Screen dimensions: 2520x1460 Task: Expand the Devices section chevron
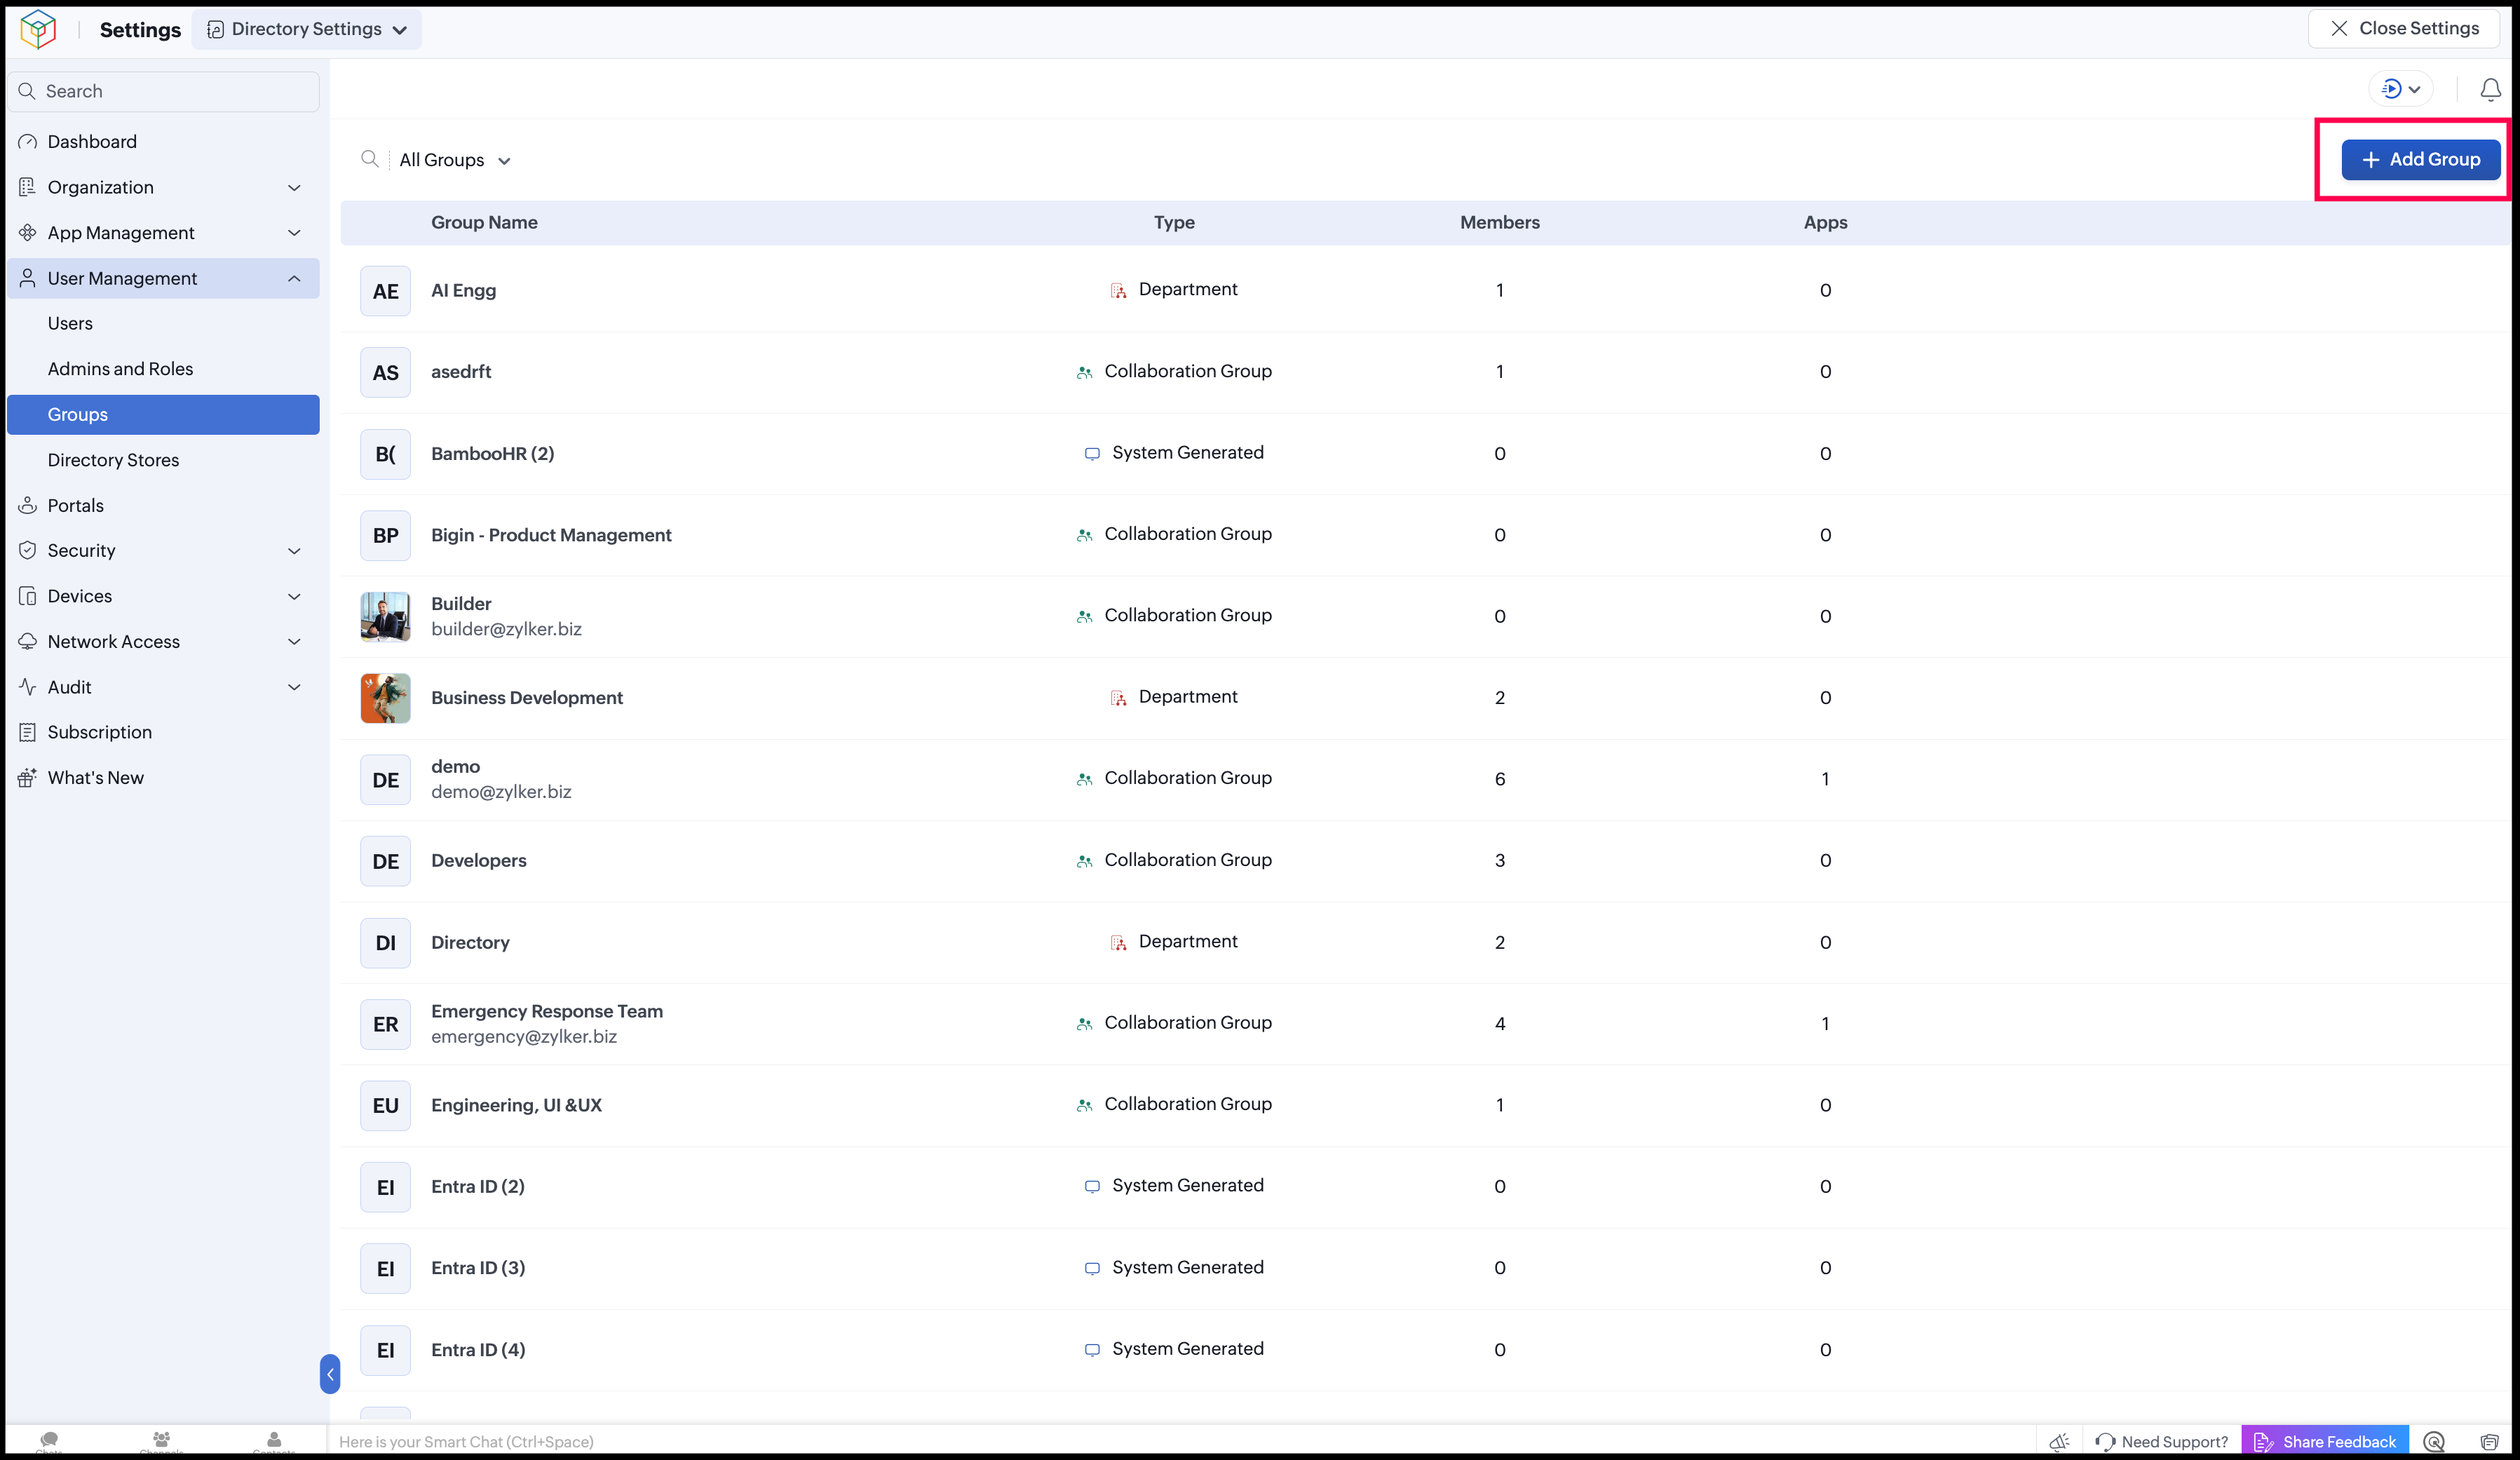coord(294,596)
